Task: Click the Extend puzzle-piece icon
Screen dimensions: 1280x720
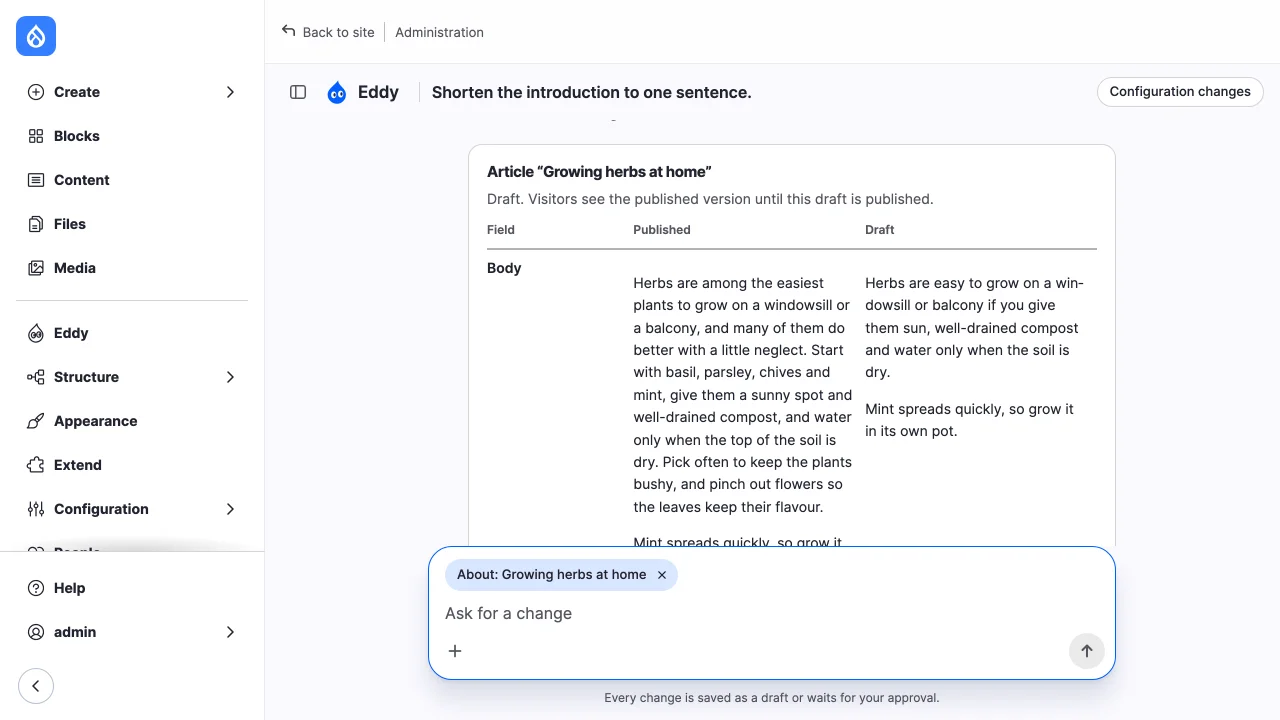Action: click(36, 465)
